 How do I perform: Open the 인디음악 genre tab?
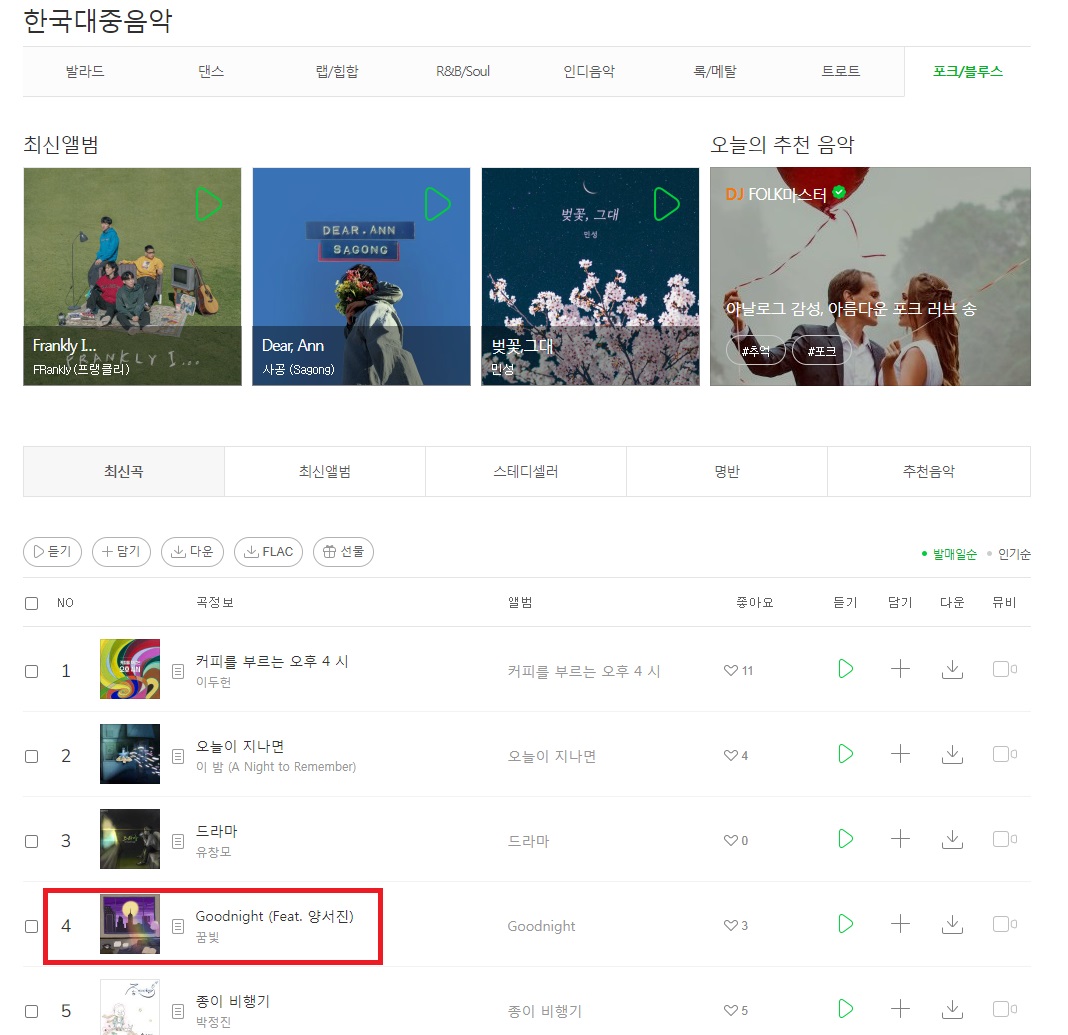[x=589, y=71]
